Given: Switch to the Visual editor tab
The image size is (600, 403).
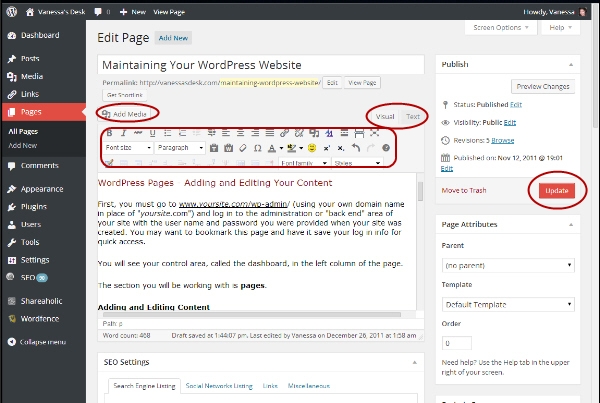Looking at the screenshot, I should pos(385,116).
